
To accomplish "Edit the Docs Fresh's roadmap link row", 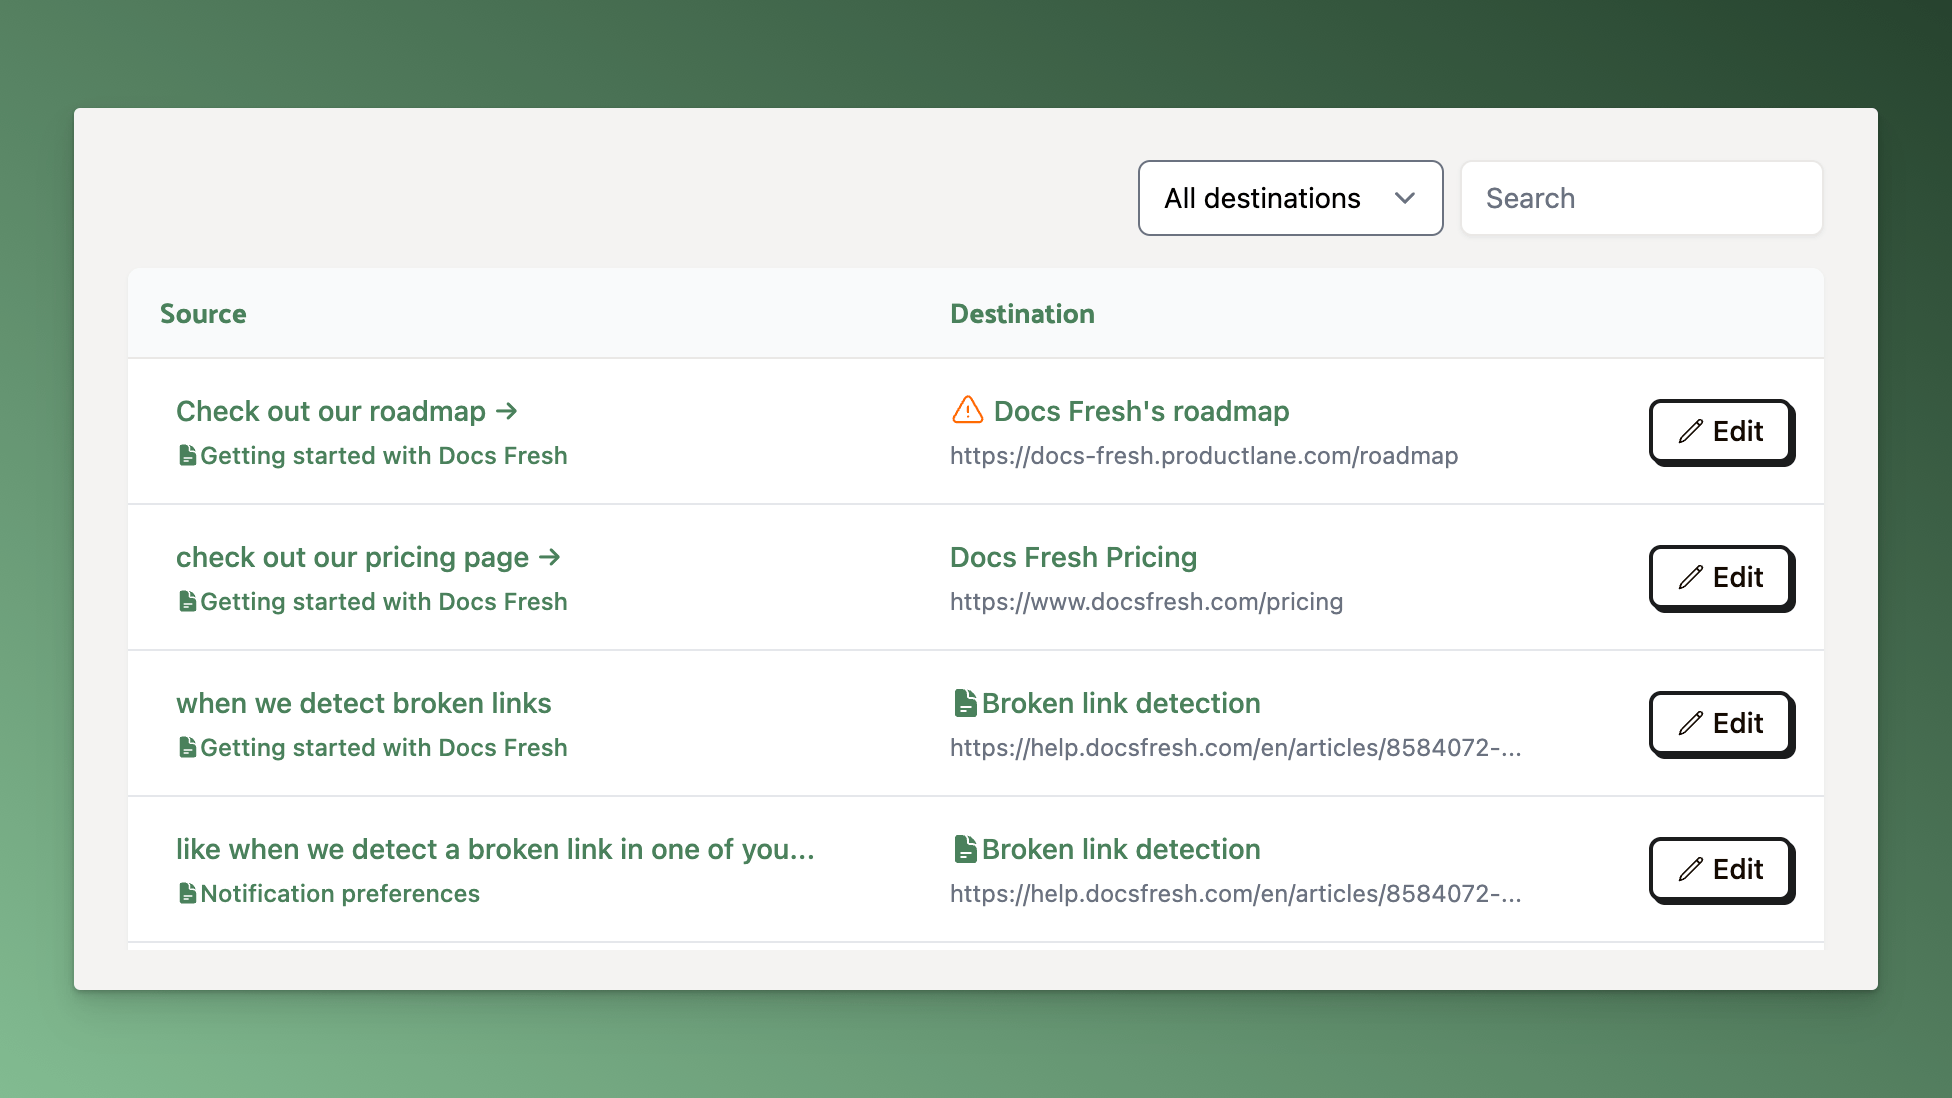I will 1721,432.
